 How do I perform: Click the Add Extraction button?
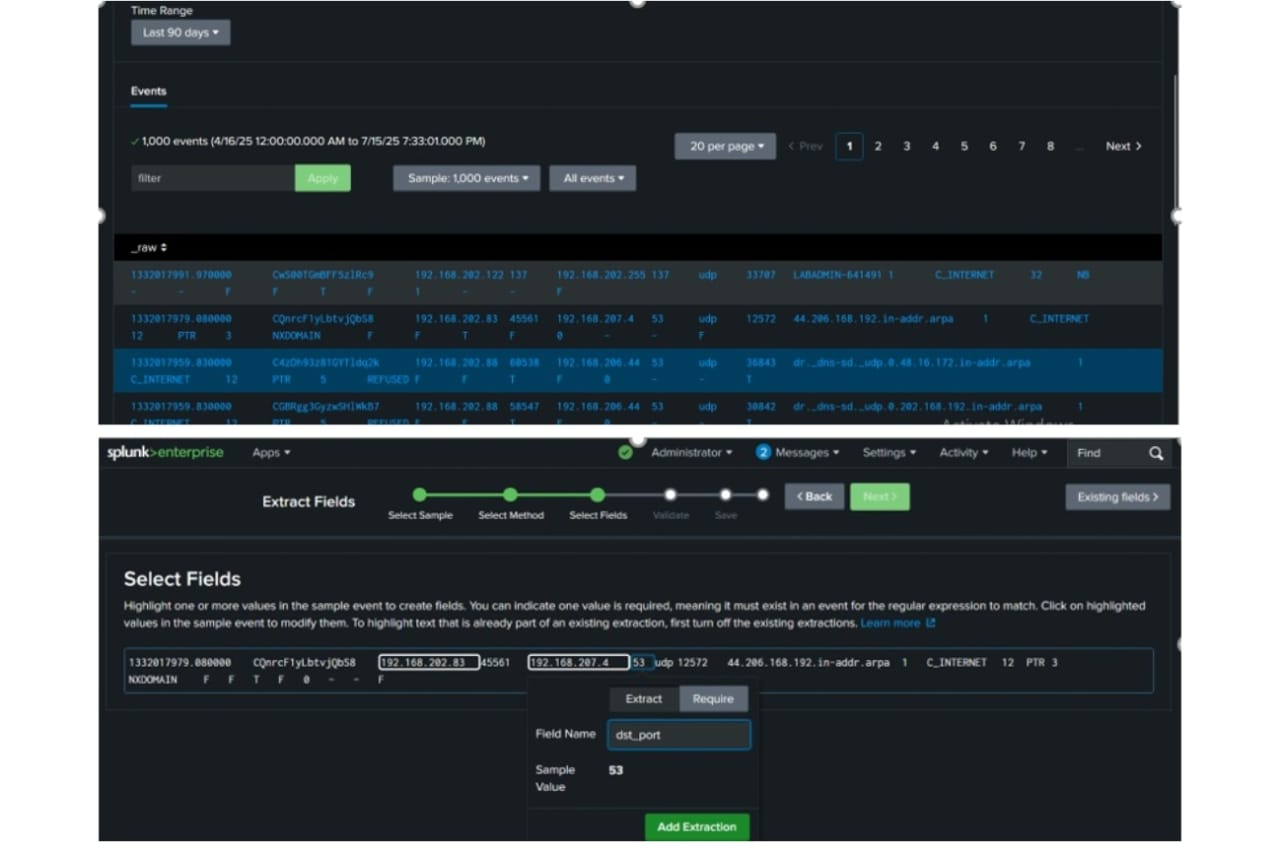[x=697, y=827]
